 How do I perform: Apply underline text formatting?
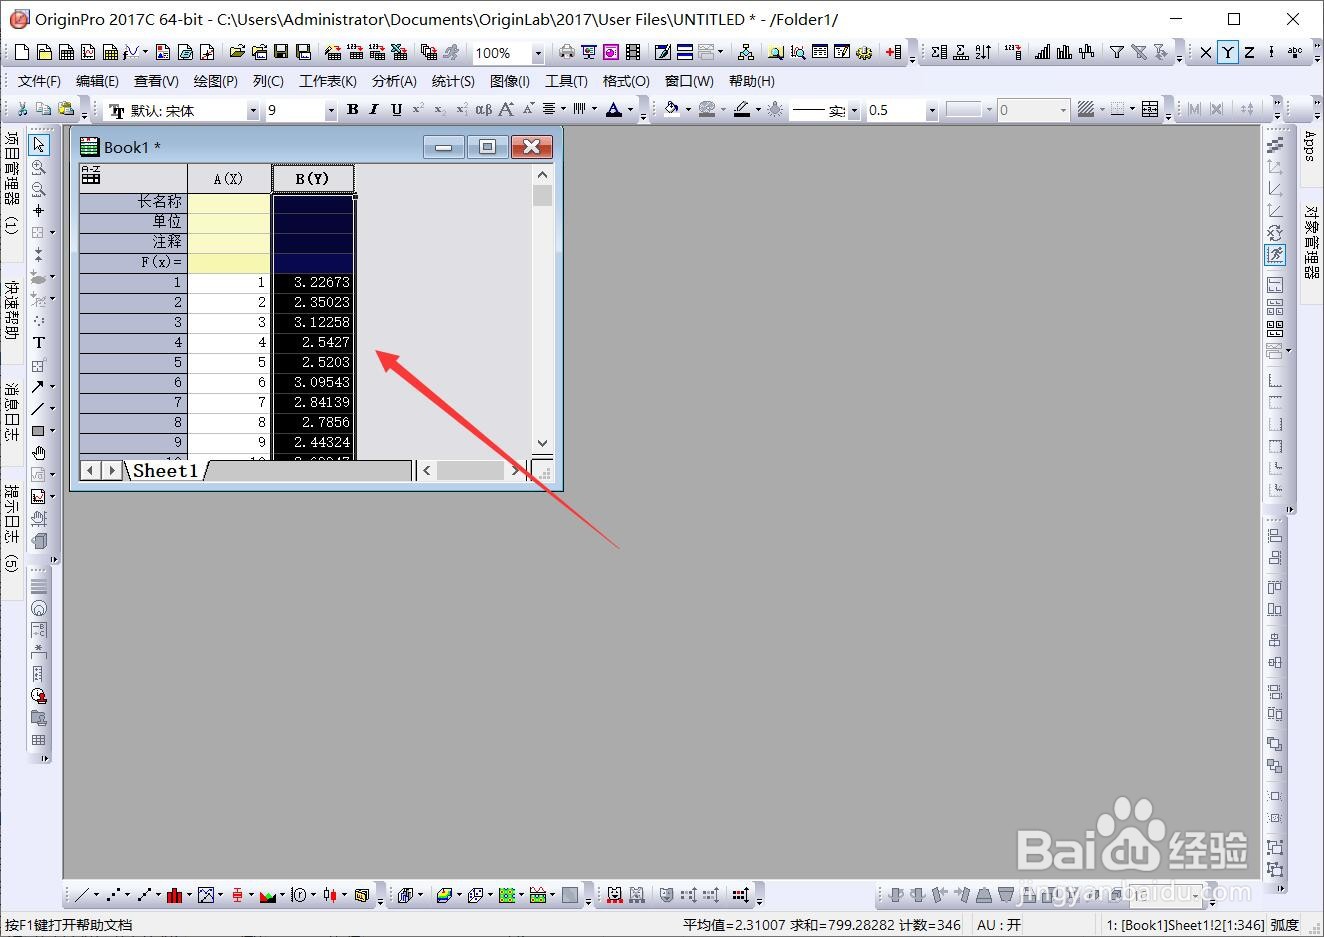click(396, 110)
